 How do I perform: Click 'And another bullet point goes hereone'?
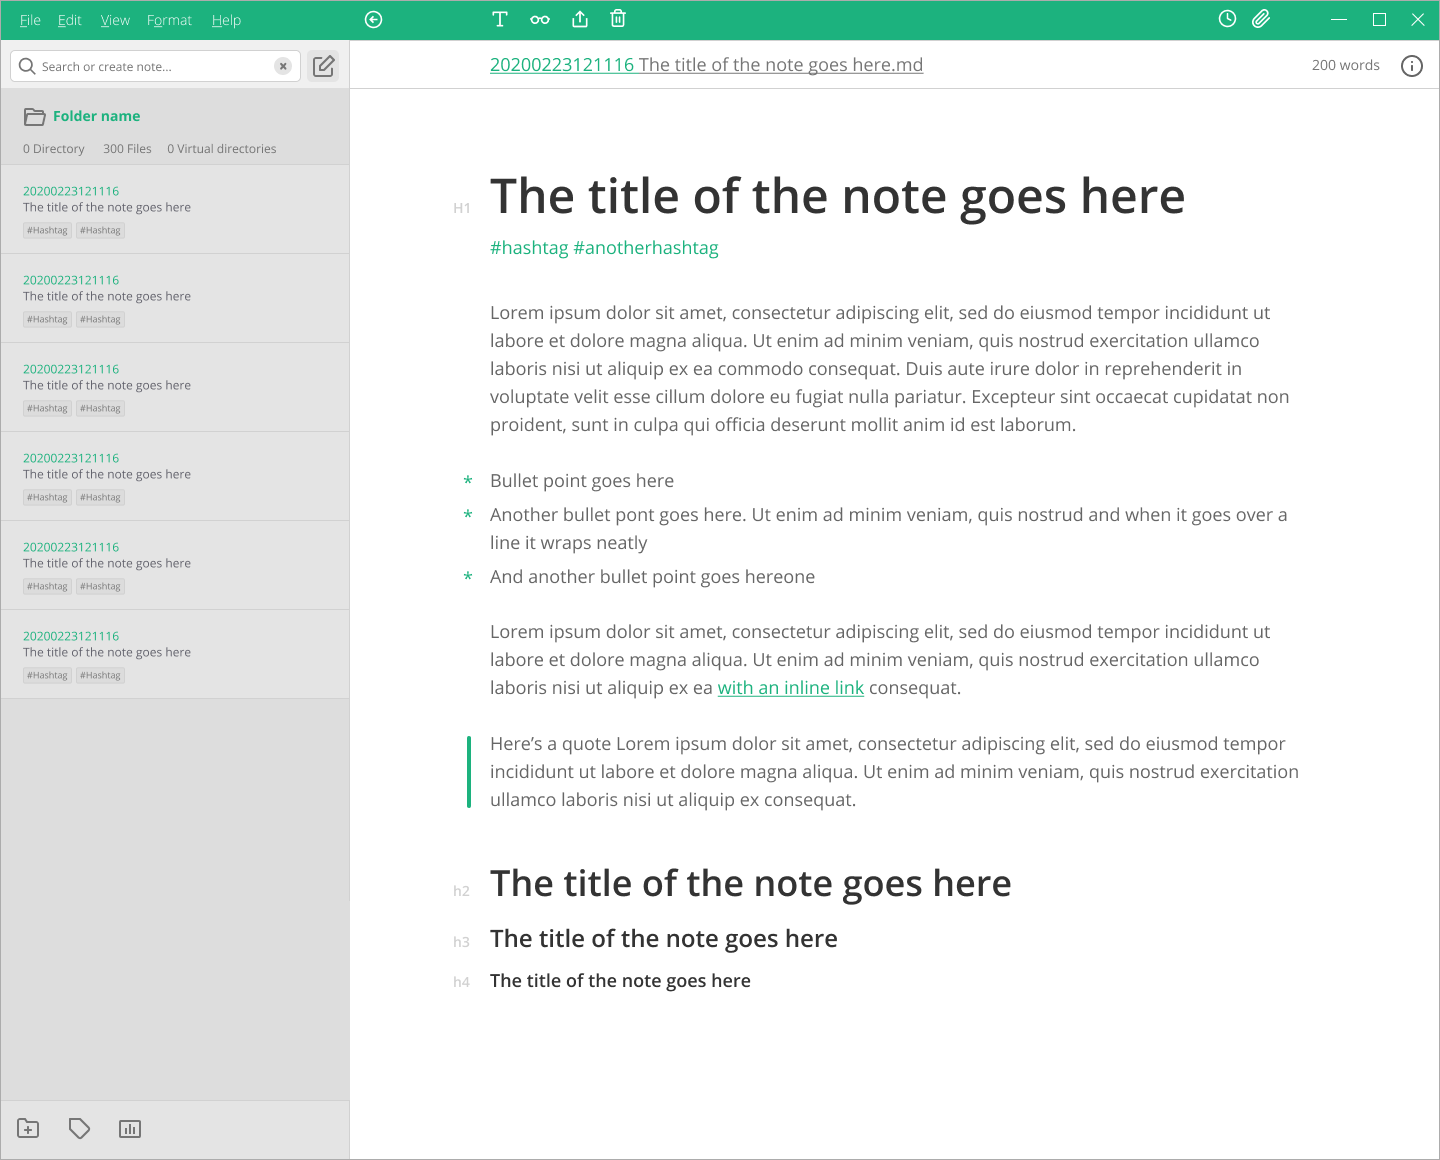pos(652,577)
